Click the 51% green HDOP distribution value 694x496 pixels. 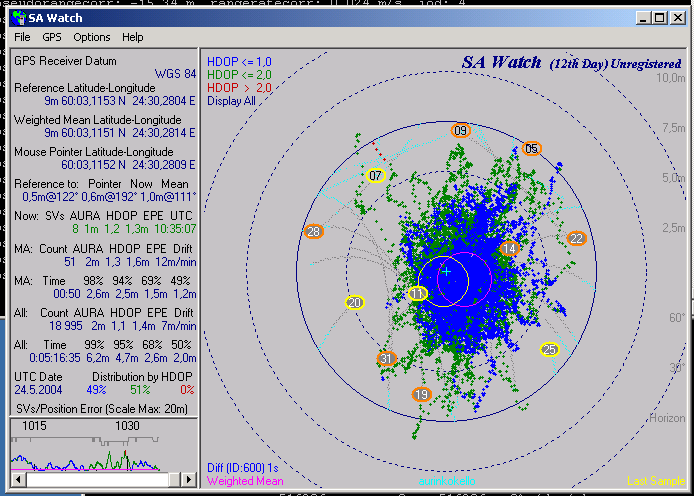coord(140,390)
